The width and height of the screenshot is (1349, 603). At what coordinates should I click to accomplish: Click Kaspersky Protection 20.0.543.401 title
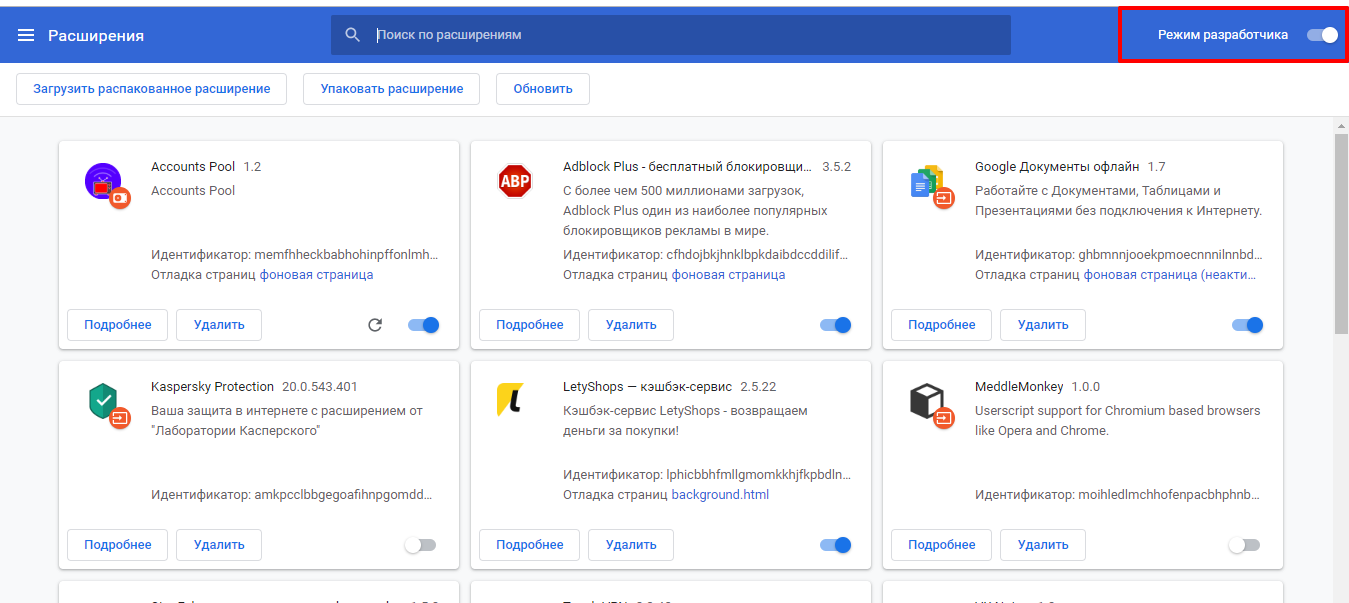tap(254, 386)
